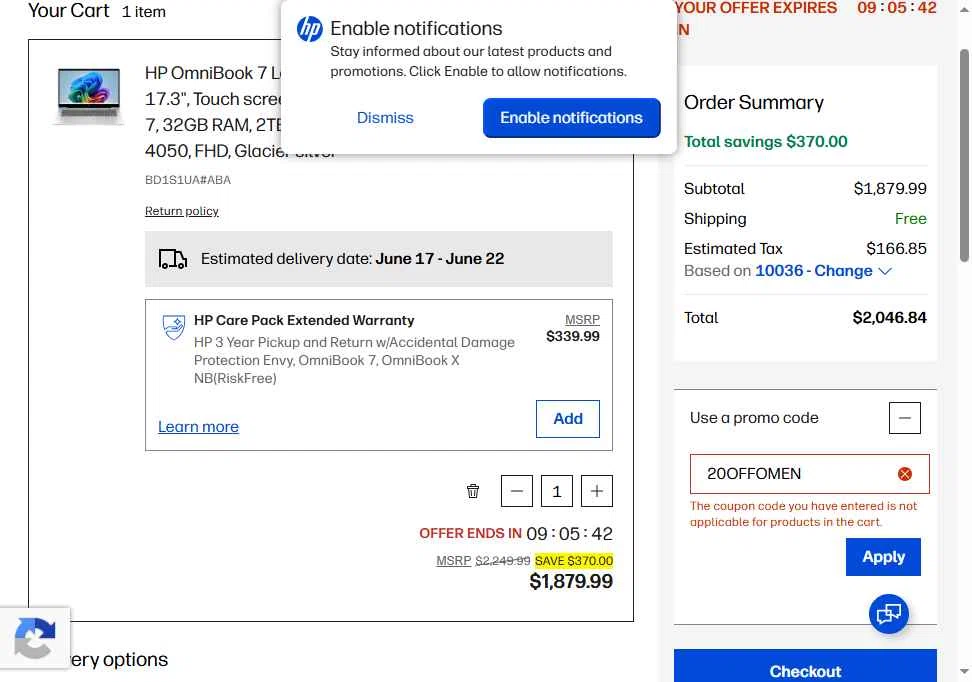Viewport: 972px width, 682px height.
Task: Click the Enable notifications button
Action: [x=572, y=118]
